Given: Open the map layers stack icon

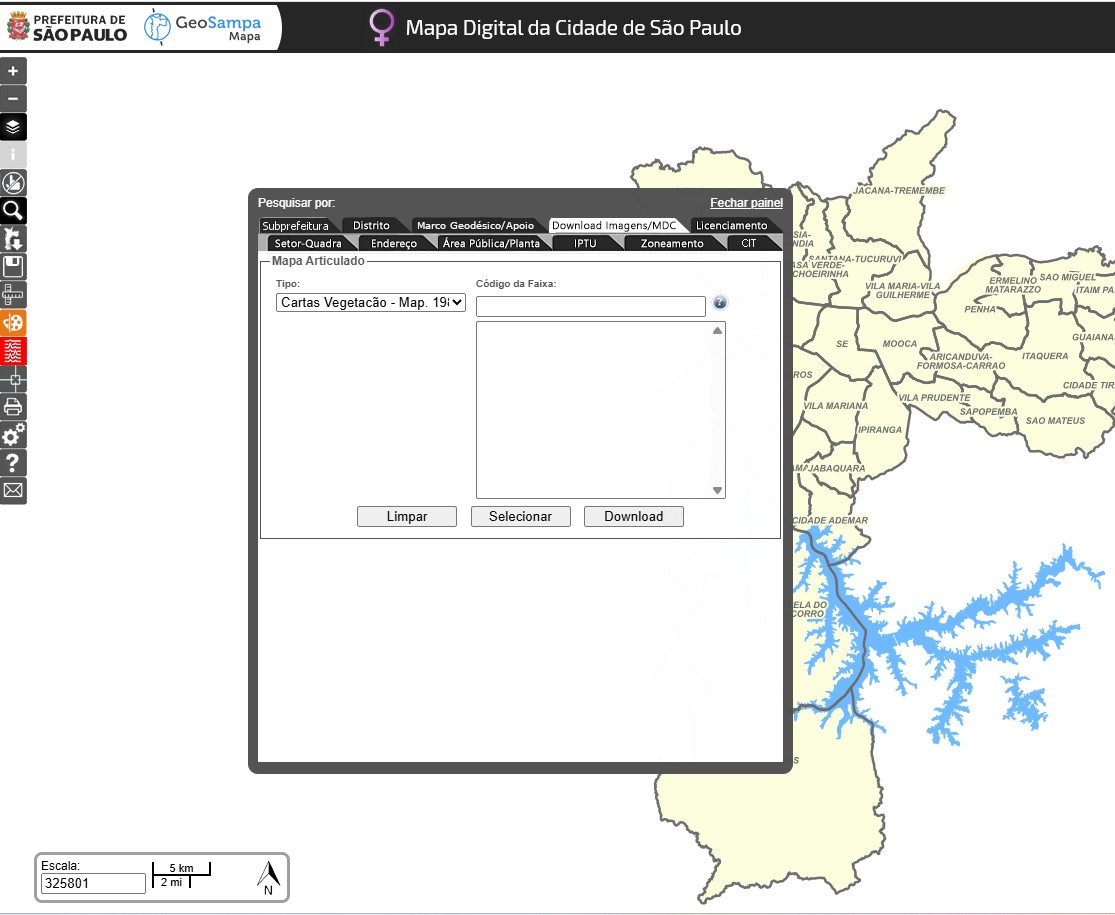Looking at the screenshot, I should [13, 127].
